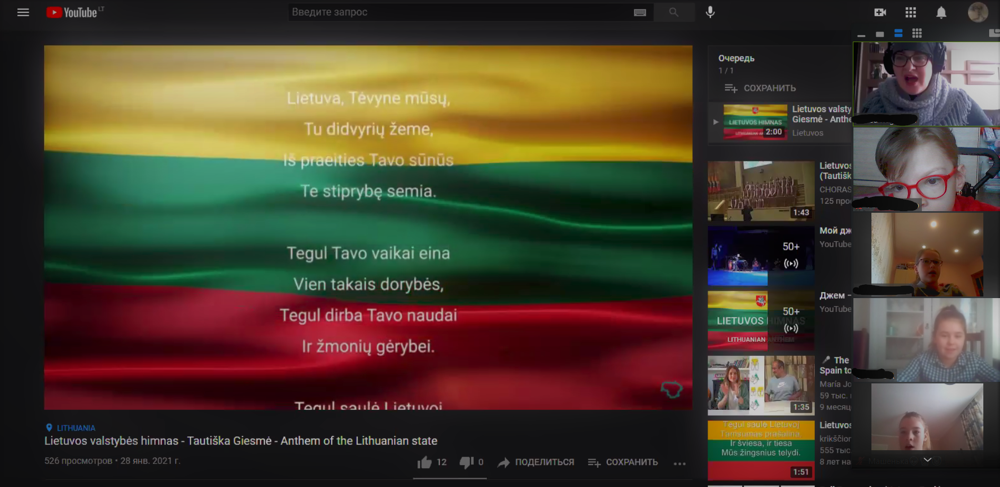The height and width of the screenshot is (487, 1000).
Task: Open the 1:35 recommended video thumbnail
Action: pos(761,386)
